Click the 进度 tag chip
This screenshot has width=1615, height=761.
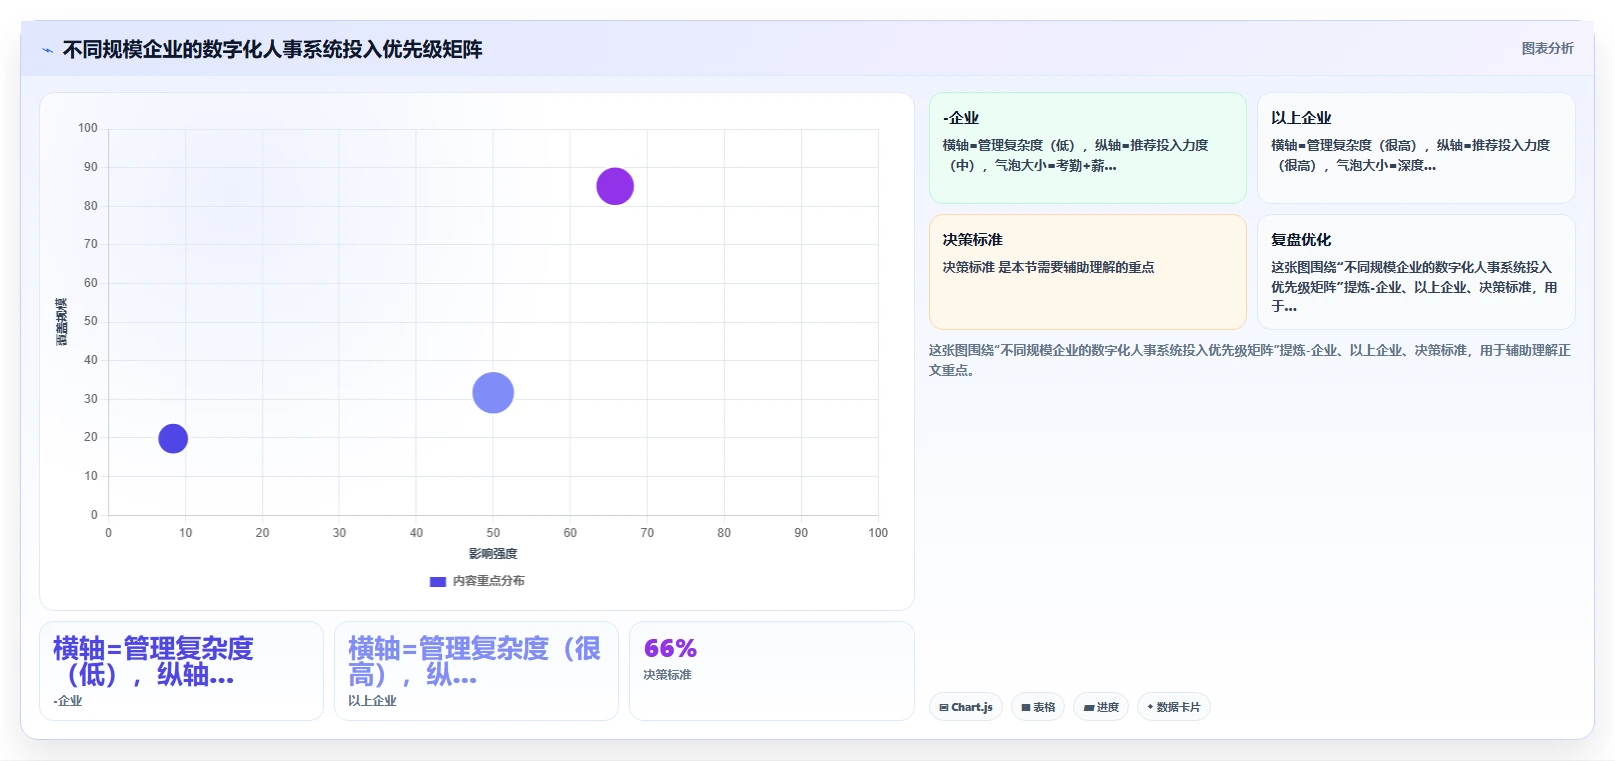(1101, 707)
